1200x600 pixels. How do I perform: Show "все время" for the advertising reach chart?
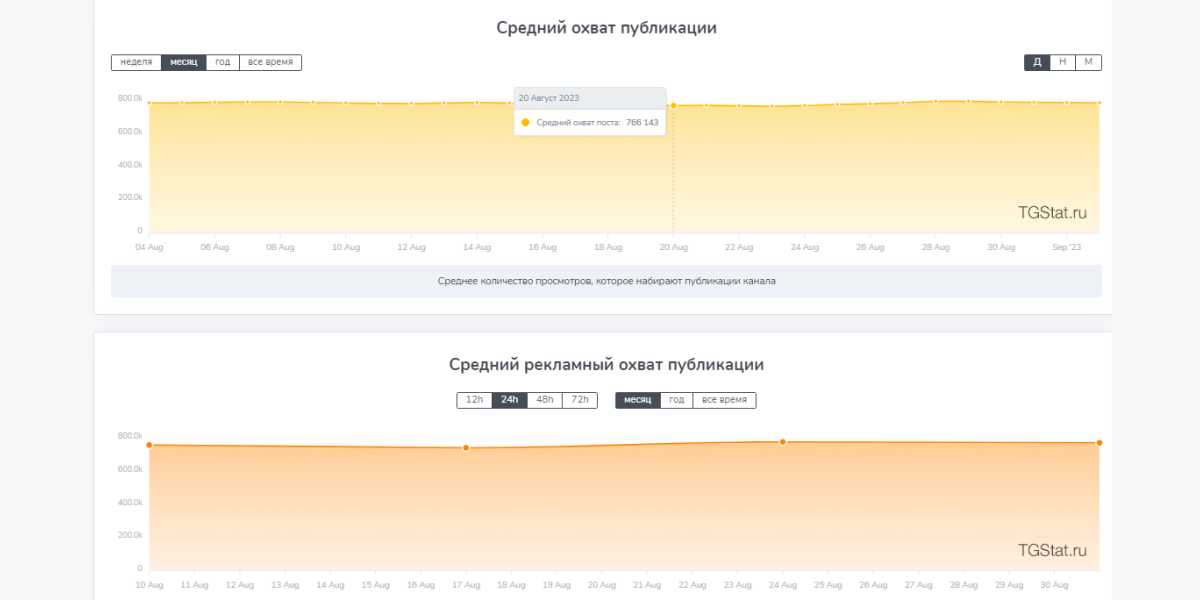pos(724,400)
